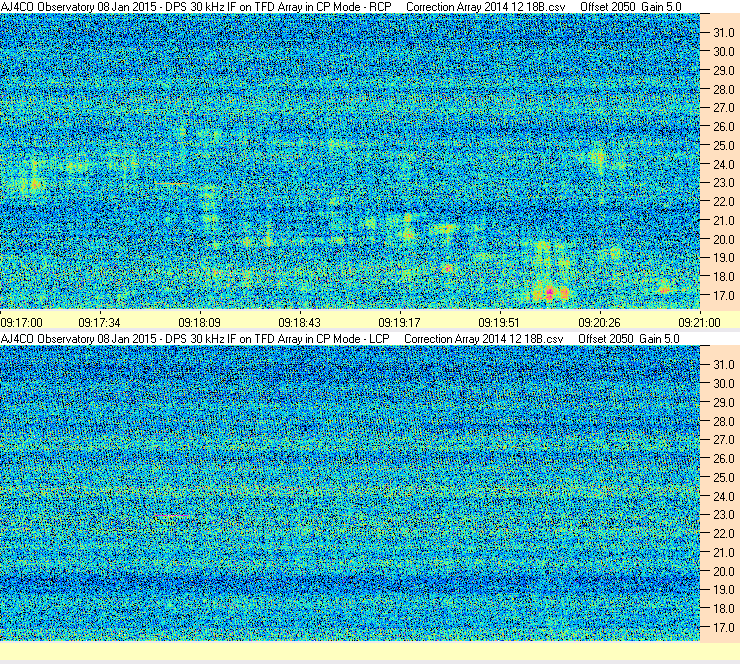Click the 30.0 frequency label on RCP axis
This screenshot has height=664, width=740.
coord(724,52)
